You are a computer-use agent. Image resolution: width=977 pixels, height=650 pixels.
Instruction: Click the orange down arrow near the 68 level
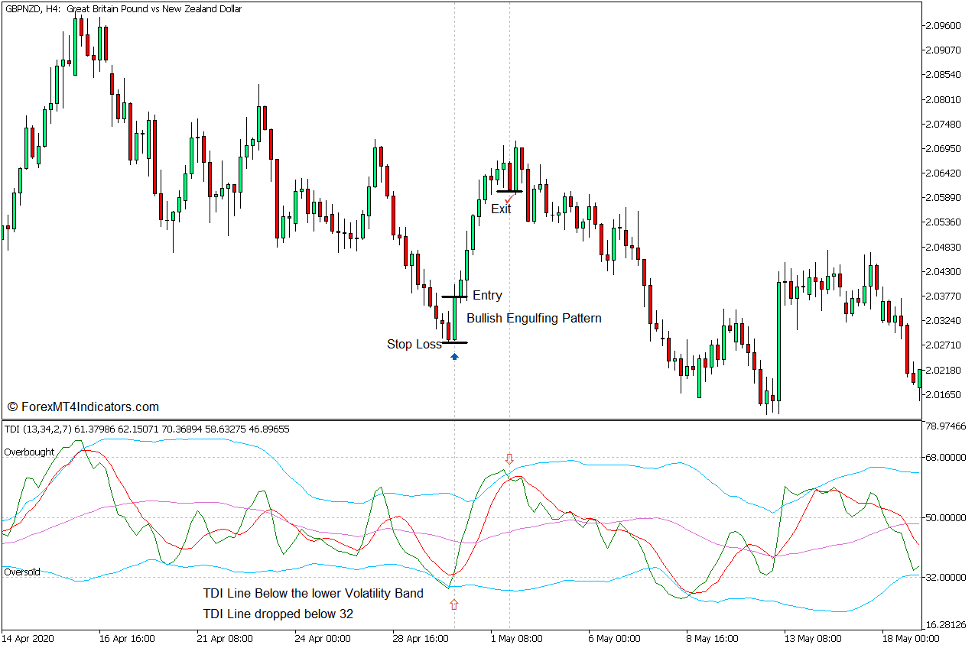click(510, 460)
